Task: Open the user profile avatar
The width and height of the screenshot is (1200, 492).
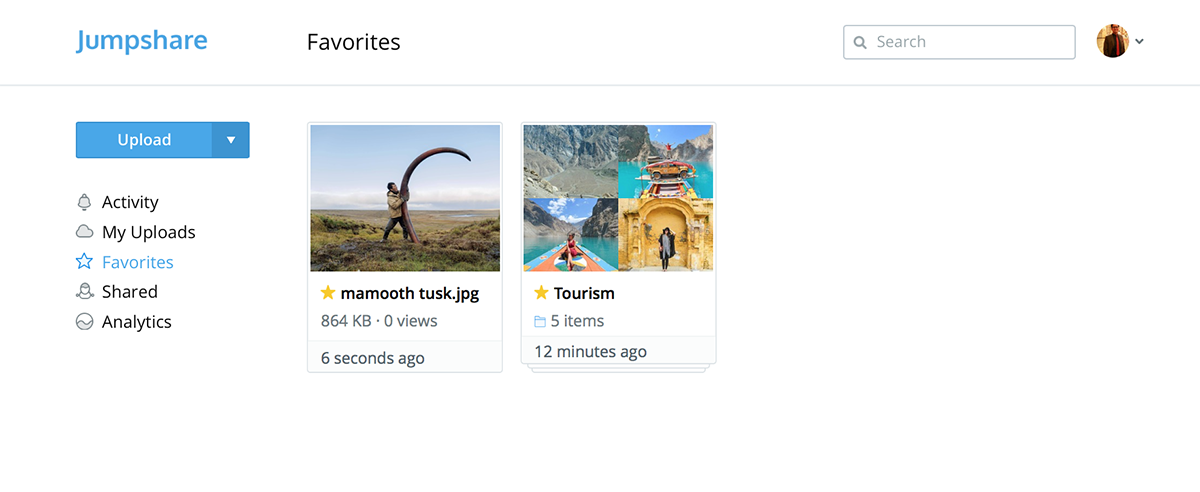Action: tap(1112, 42)
